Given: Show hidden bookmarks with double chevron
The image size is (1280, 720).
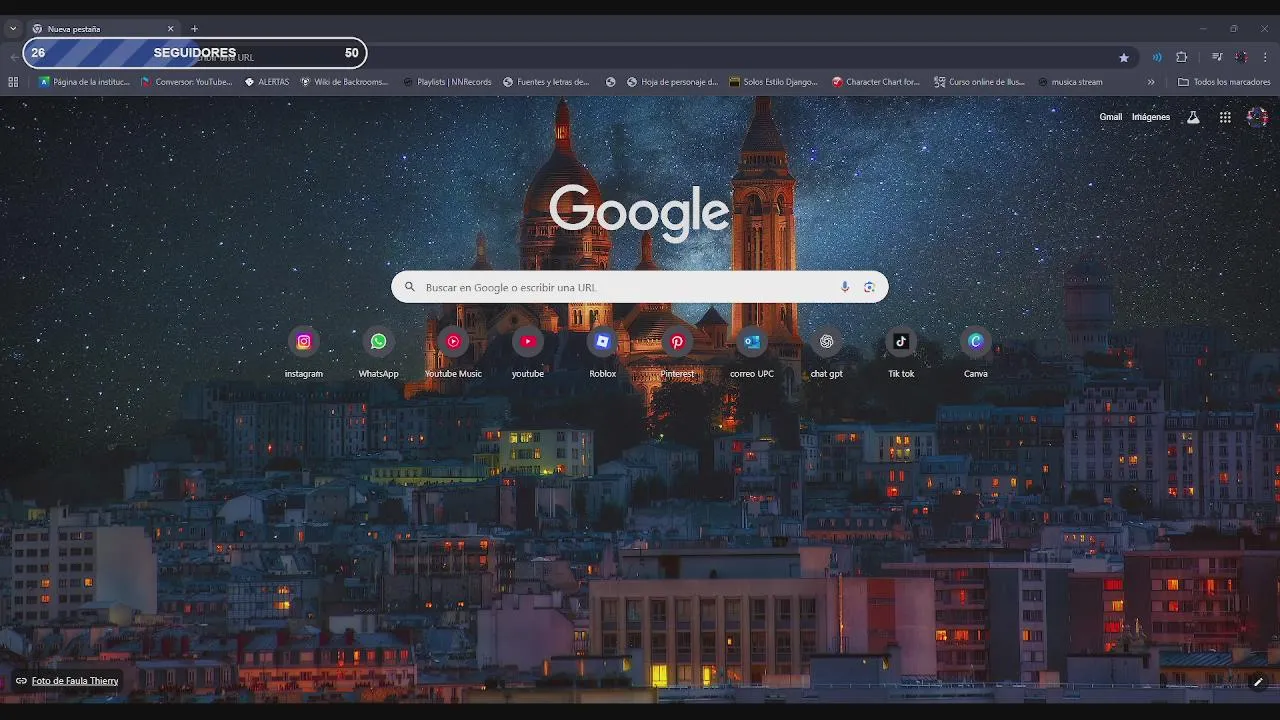Looking at the screenshot, I should (x=1151, y=82).
